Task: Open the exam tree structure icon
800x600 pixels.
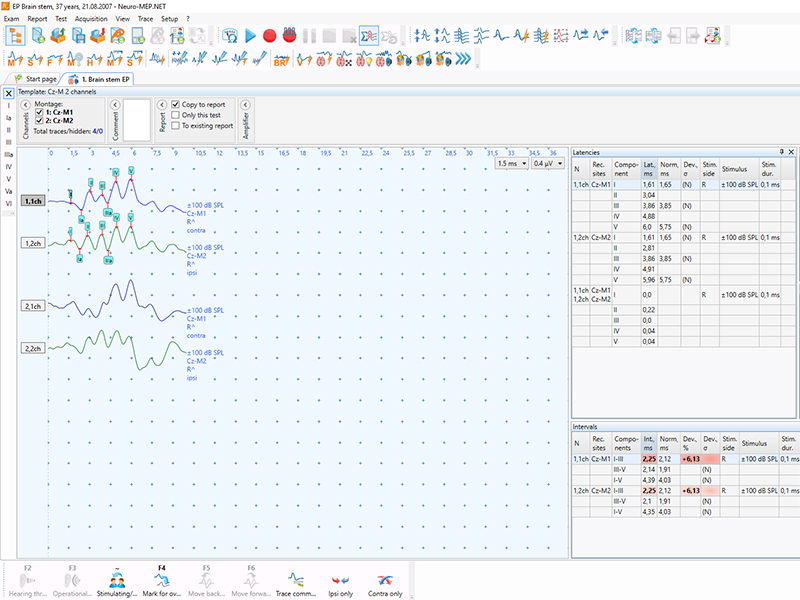Action: [15, 36]
